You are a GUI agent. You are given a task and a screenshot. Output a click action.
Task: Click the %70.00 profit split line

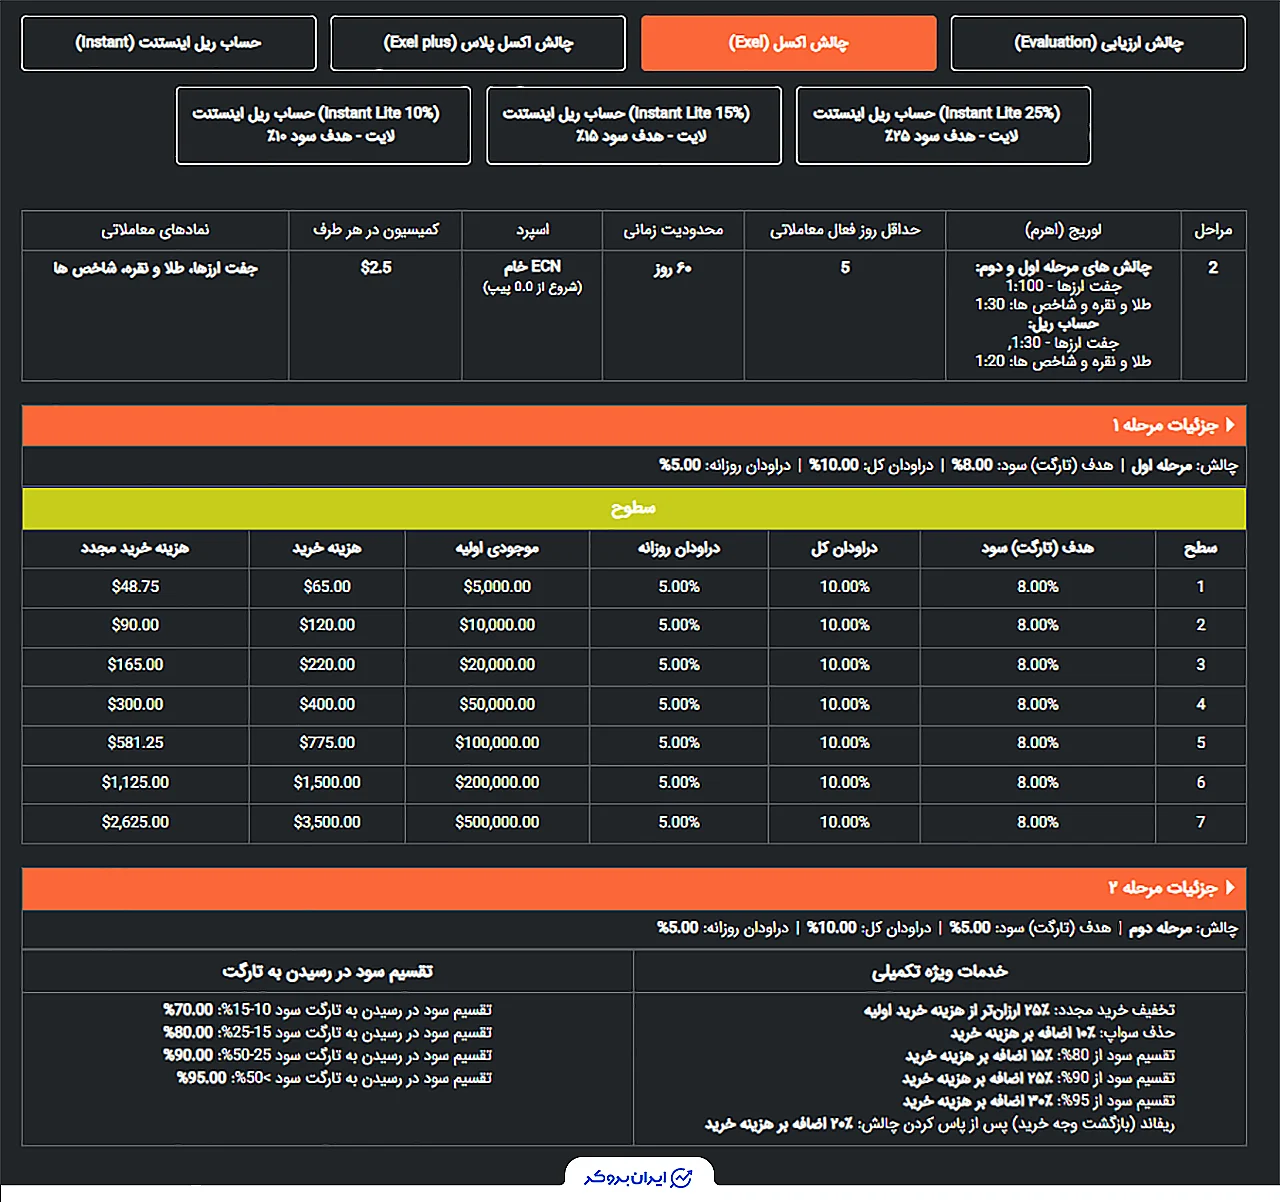point(328,1010)
